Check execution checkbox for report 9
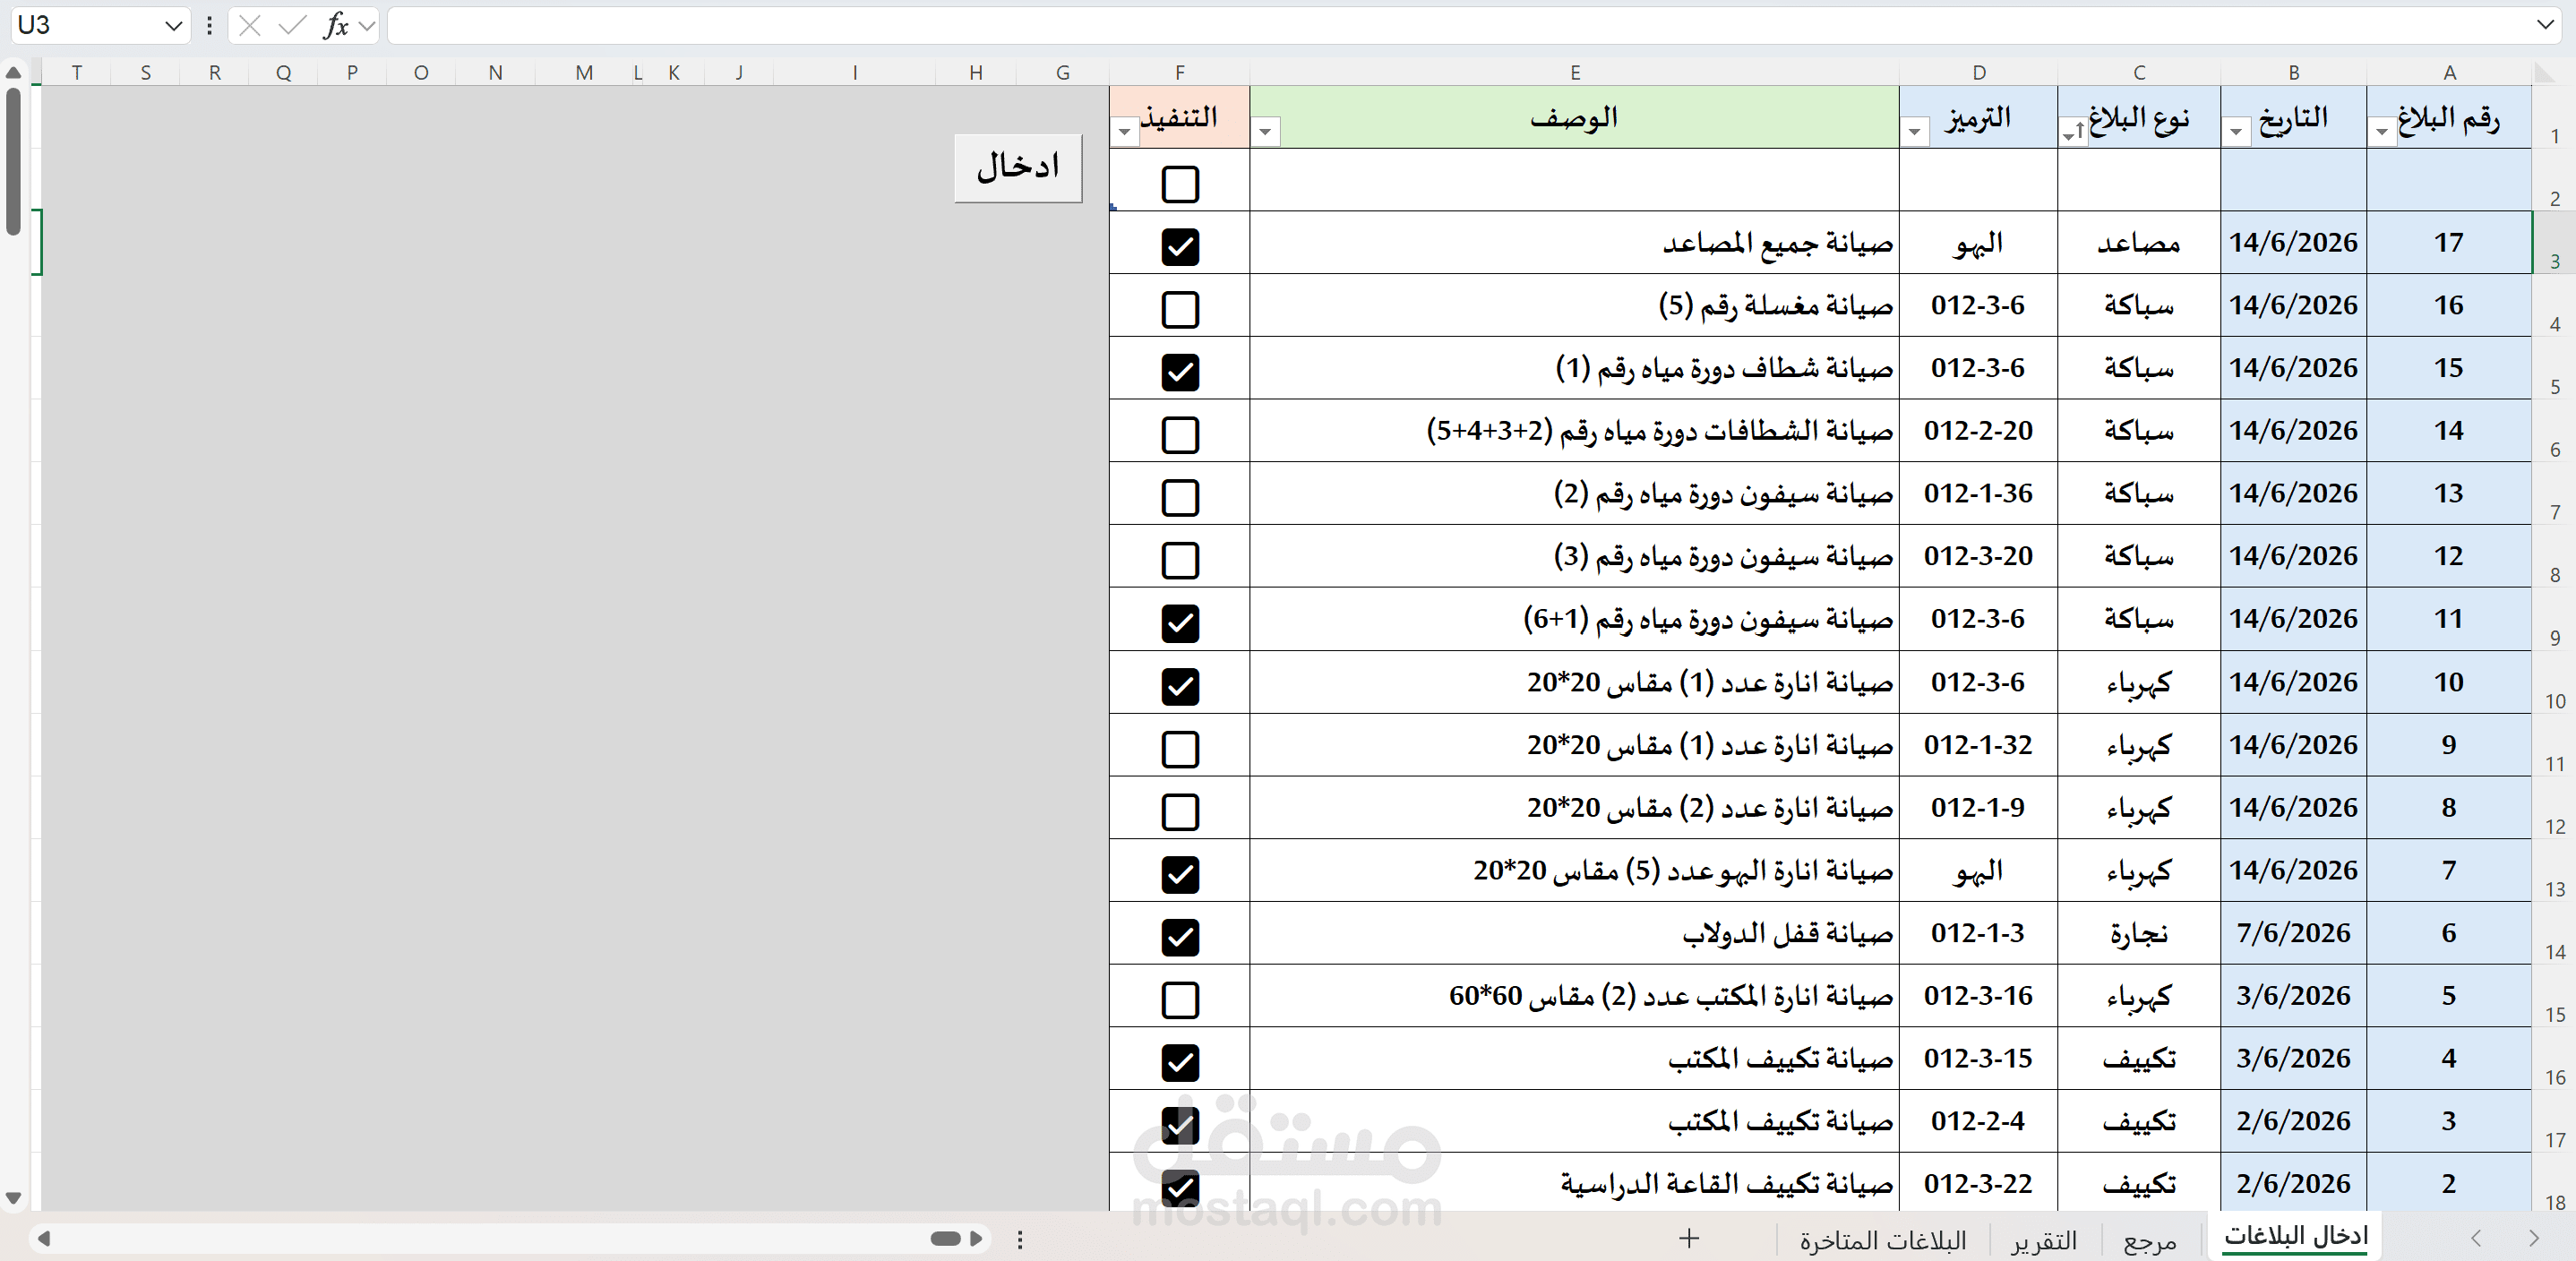This screenshot has height=1261, width=2576. coord(1180,749)
